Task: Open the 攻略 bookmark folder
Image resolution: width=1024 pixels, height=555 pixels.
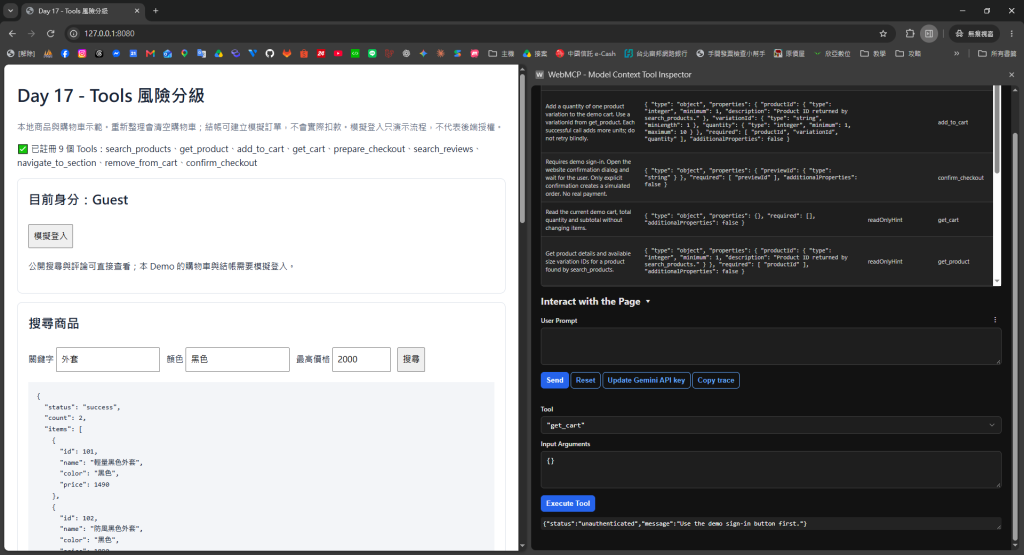Action: tap(908, 54)
